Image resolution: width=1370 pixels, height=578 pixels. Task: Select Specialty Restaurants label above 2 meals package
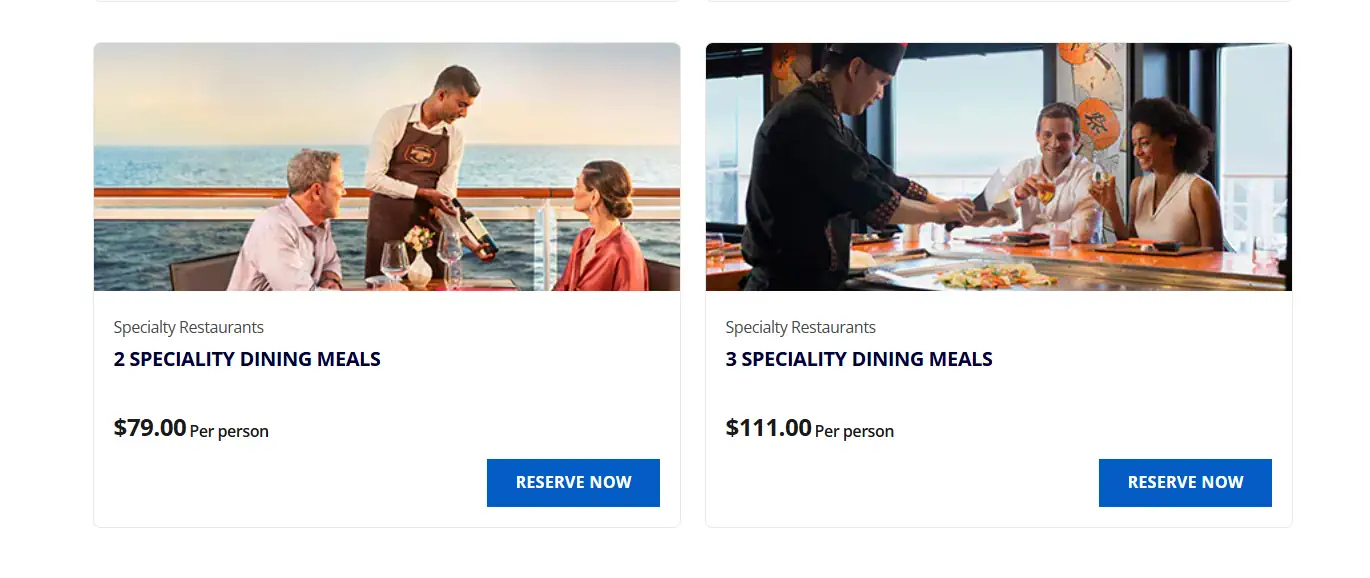point(189,327)
